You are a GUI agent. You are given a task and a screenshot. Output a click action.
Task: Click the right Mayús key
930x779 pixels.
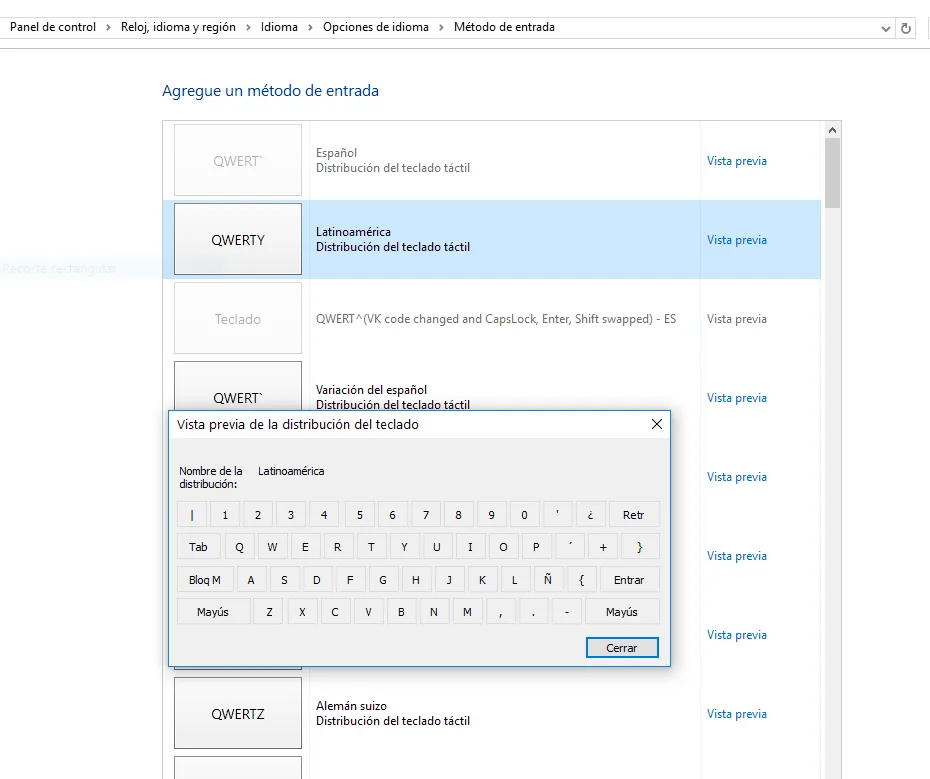(x=622, y=612)
